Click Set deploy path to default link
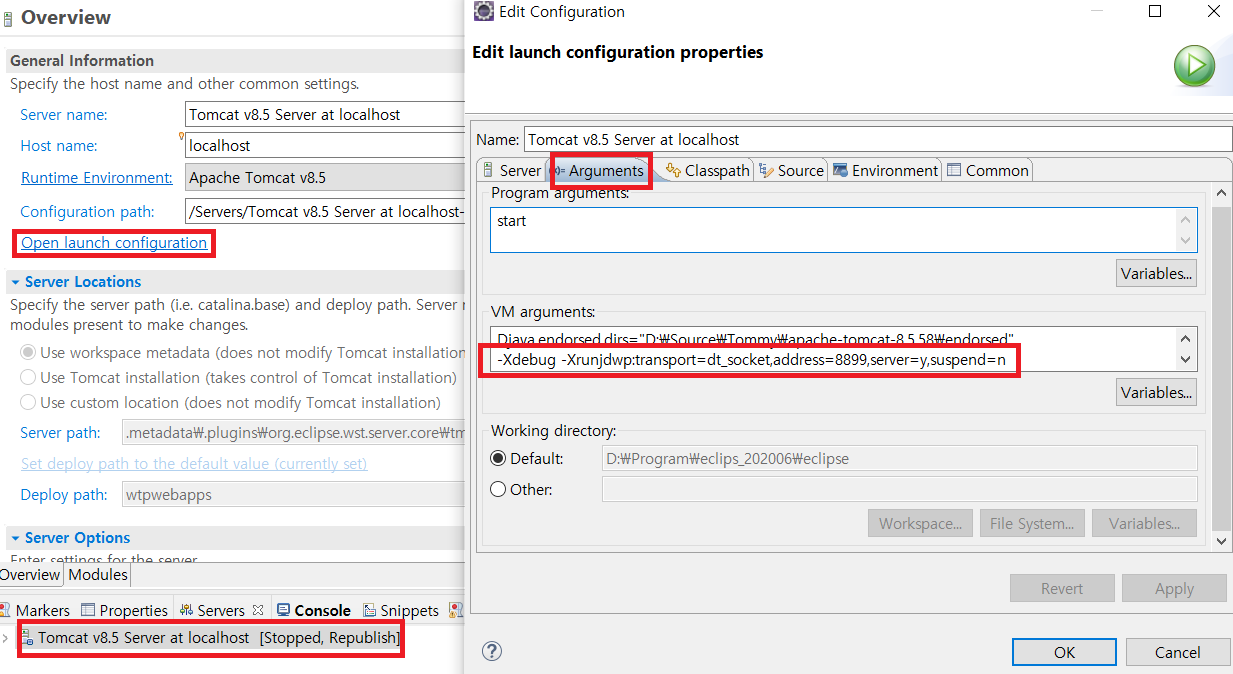The image size is (1233, 674). [194, 464]
